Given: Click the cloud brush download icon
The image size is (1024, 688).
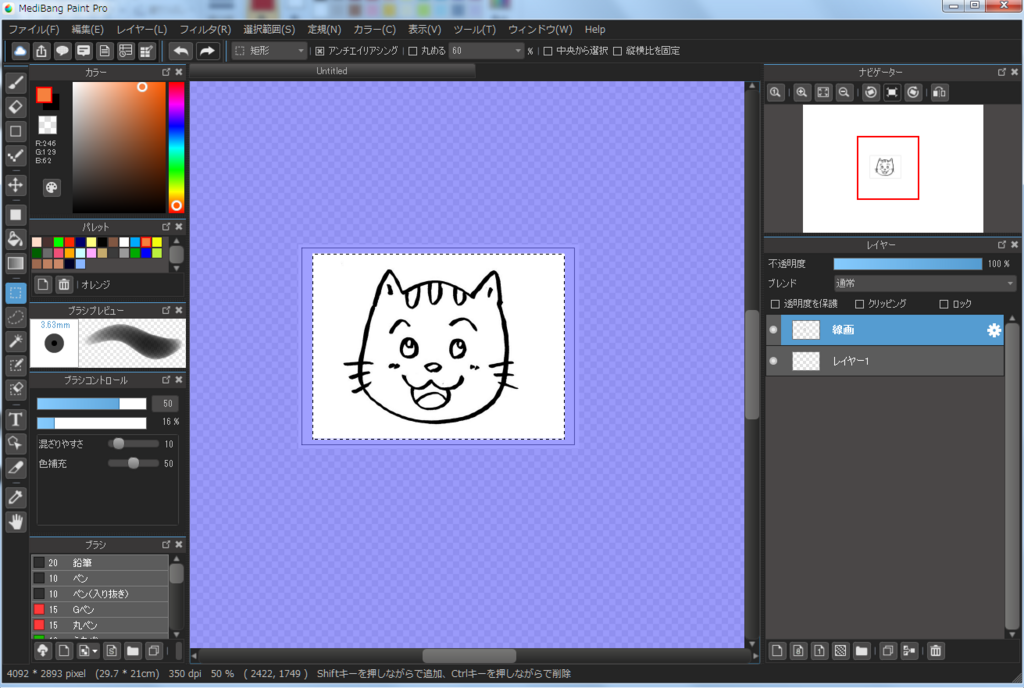Looking at the screenshot, I should point(42,651).
